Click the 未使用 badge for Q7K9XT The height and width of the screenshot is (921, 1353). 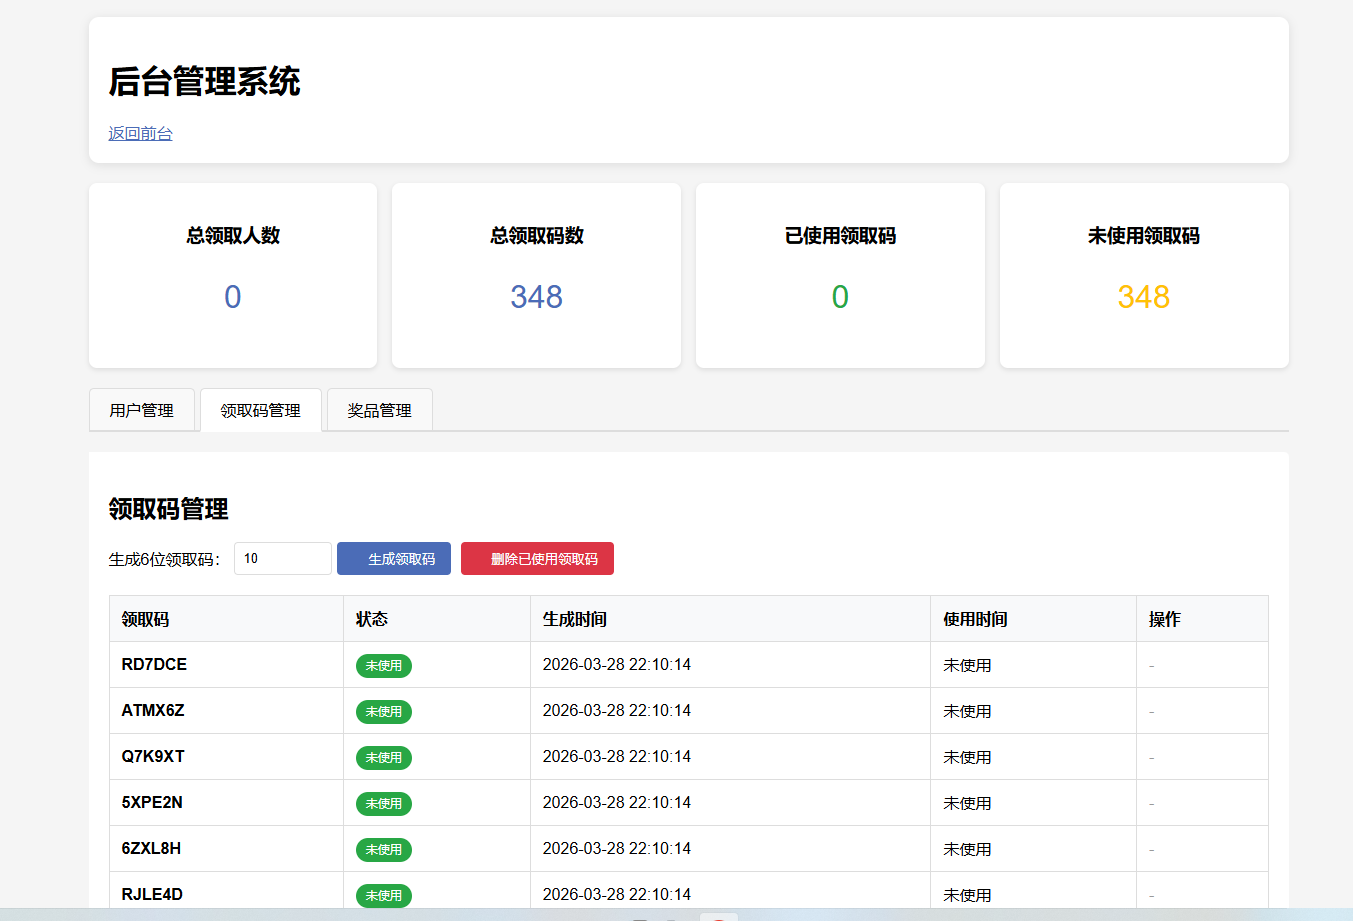383,758
